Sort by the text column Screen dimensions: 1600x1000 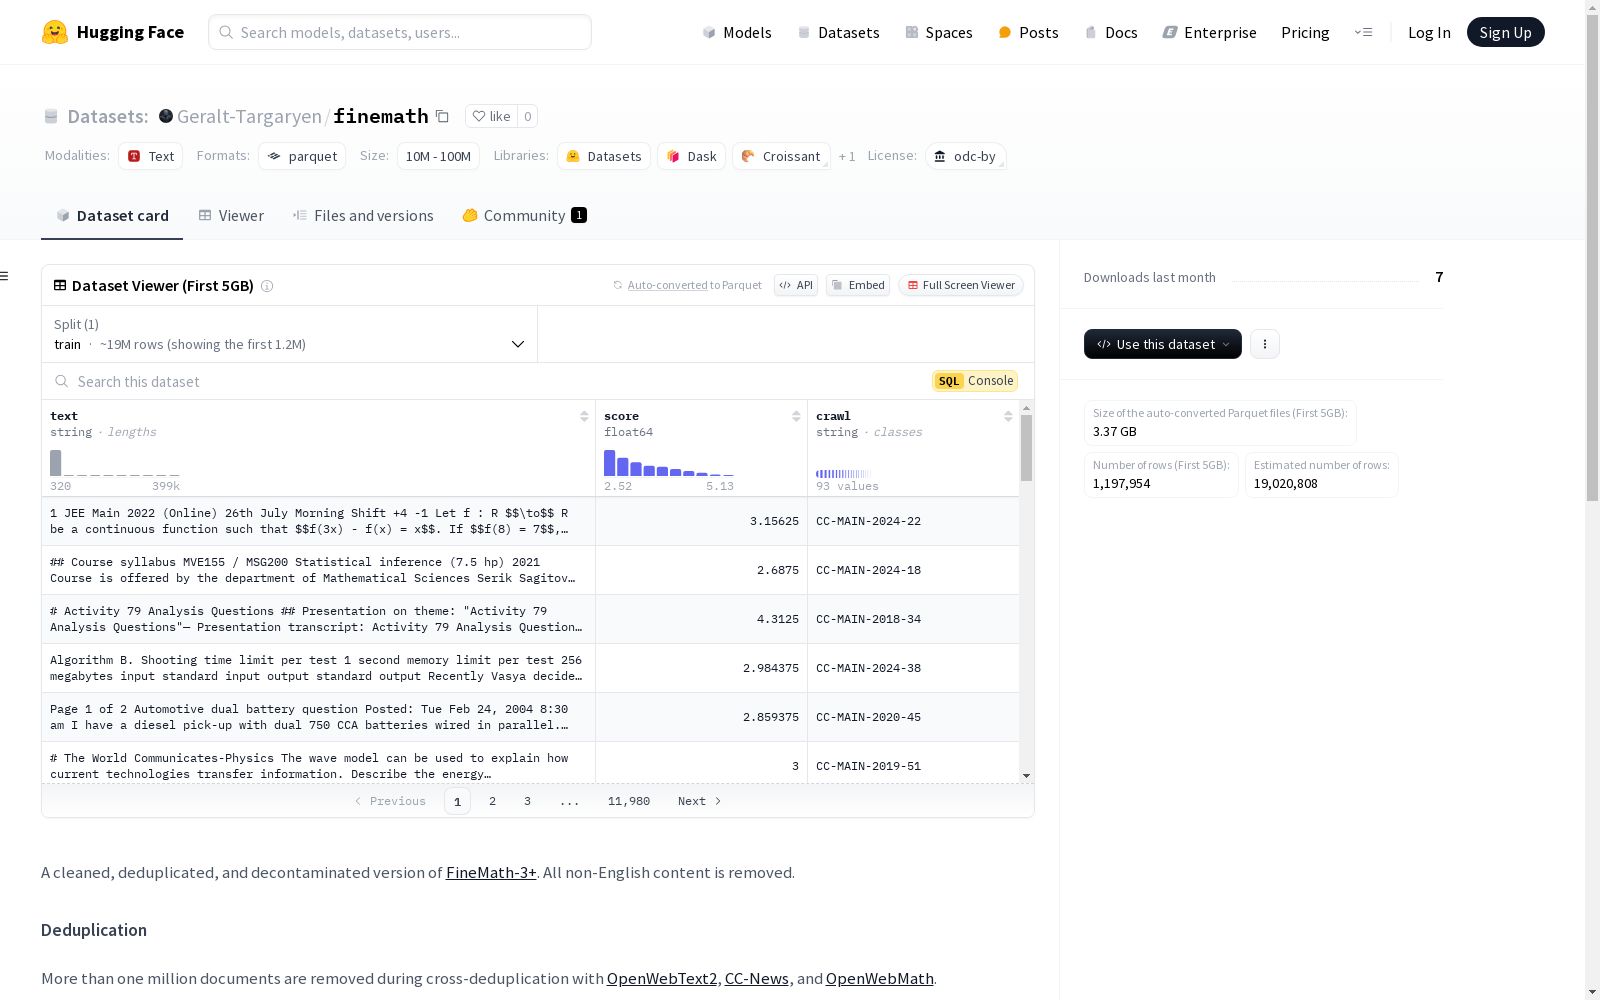click(x=584, y=416)
